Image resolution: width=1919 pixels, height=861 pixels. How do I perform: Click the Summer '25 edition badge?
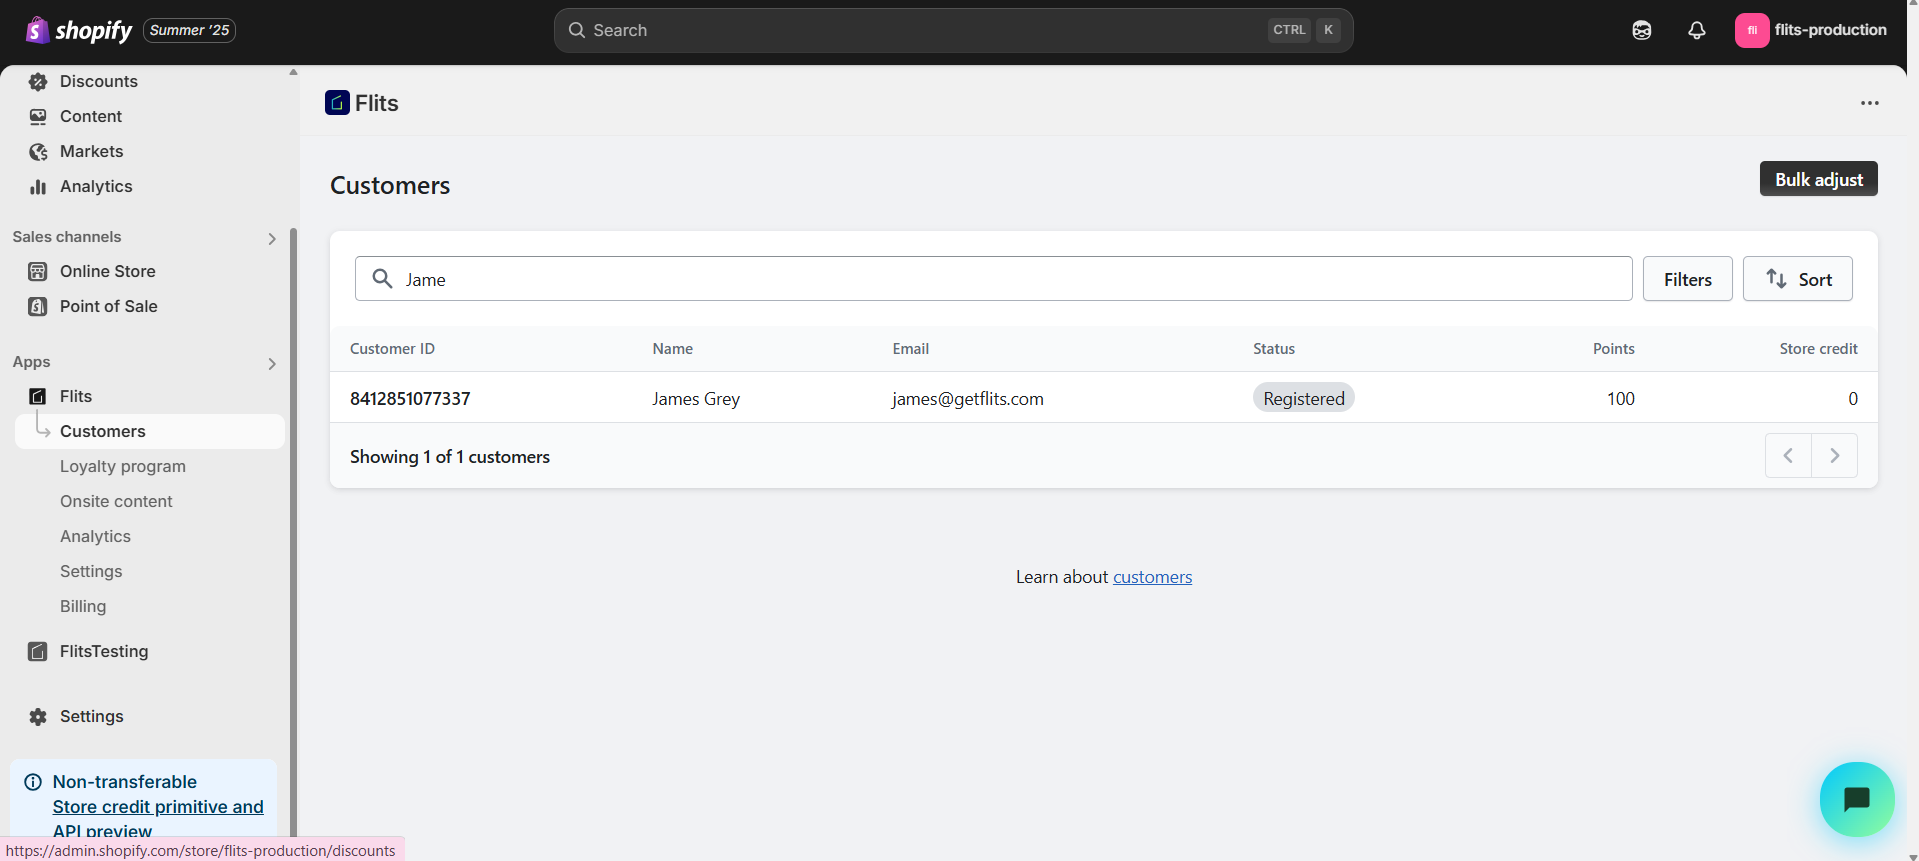click(x=189, y=30)
